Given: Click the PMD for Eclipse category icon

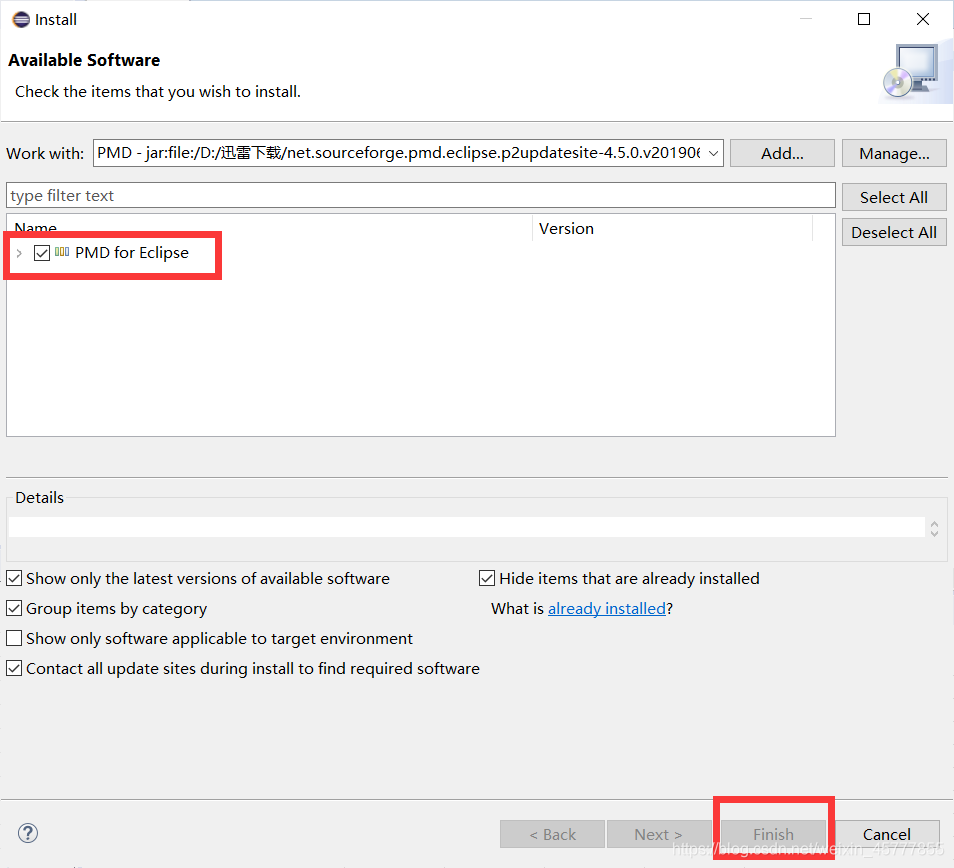Looking at the screenshot, I should pos(62,252).
